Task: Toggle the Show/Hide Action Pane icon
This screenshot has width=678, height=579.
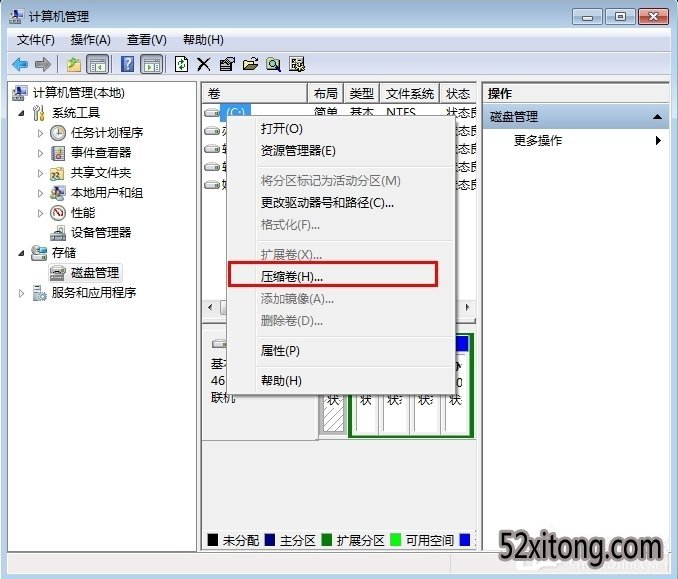Action: 152,65
